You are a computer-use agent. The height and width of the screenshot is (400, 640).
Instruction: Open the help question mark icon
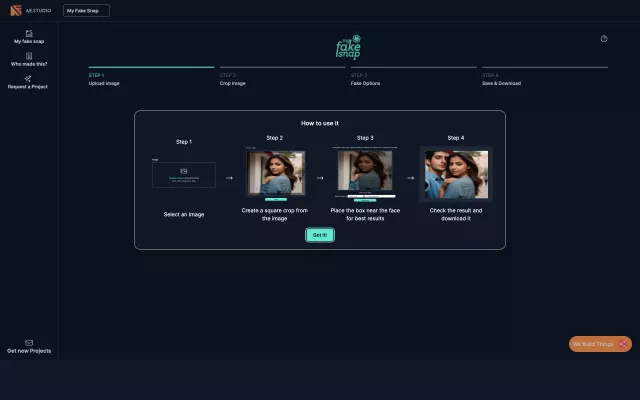604,39
